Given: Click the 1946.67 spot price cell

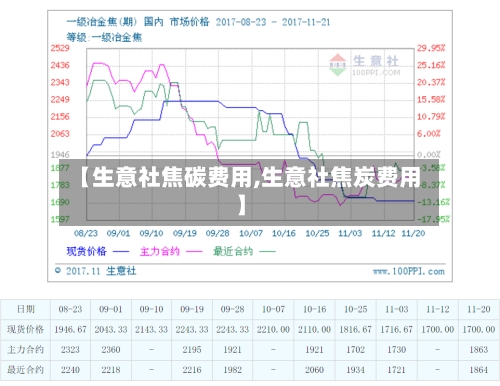Looking at the screenshot, I should pyautogui.click(x=70, y=329).
